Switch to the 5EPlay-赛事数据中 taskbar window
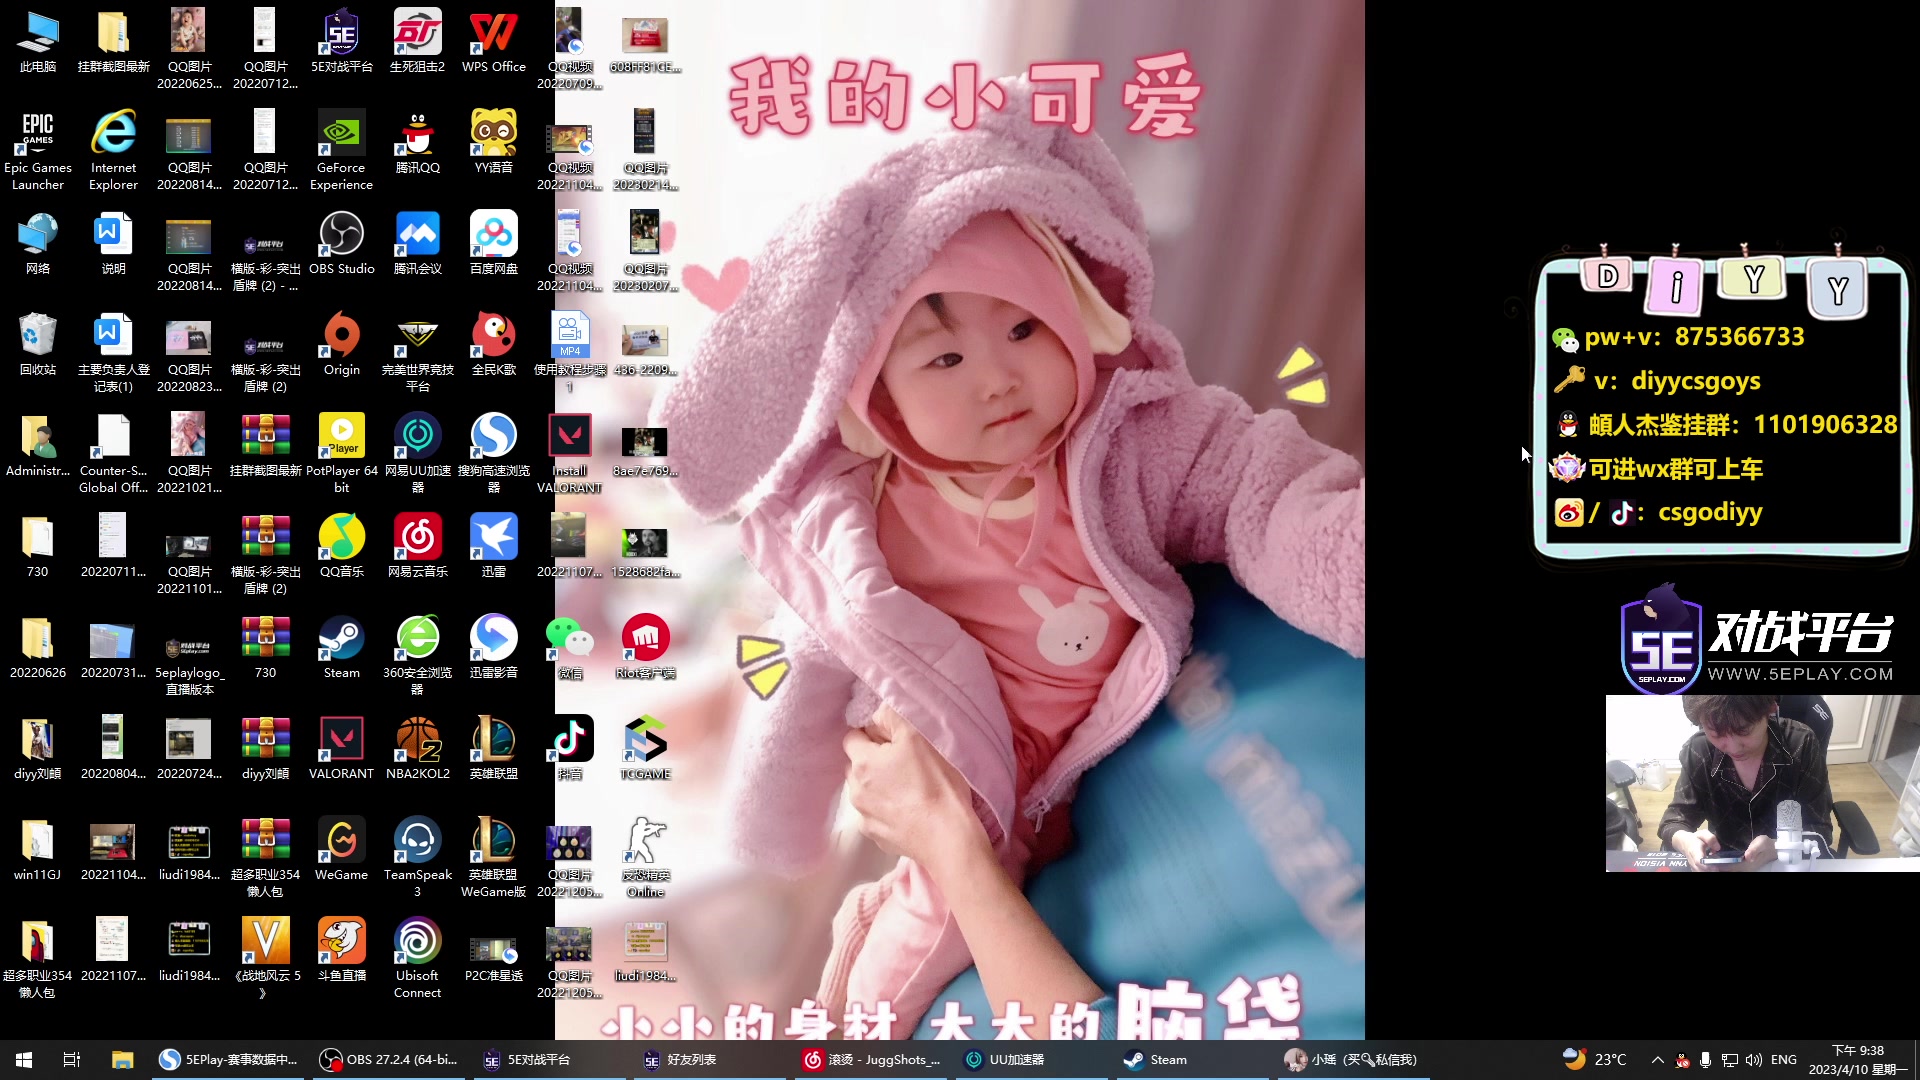This screenshot has height=1080, width=1920. [x=229, y=1060]
